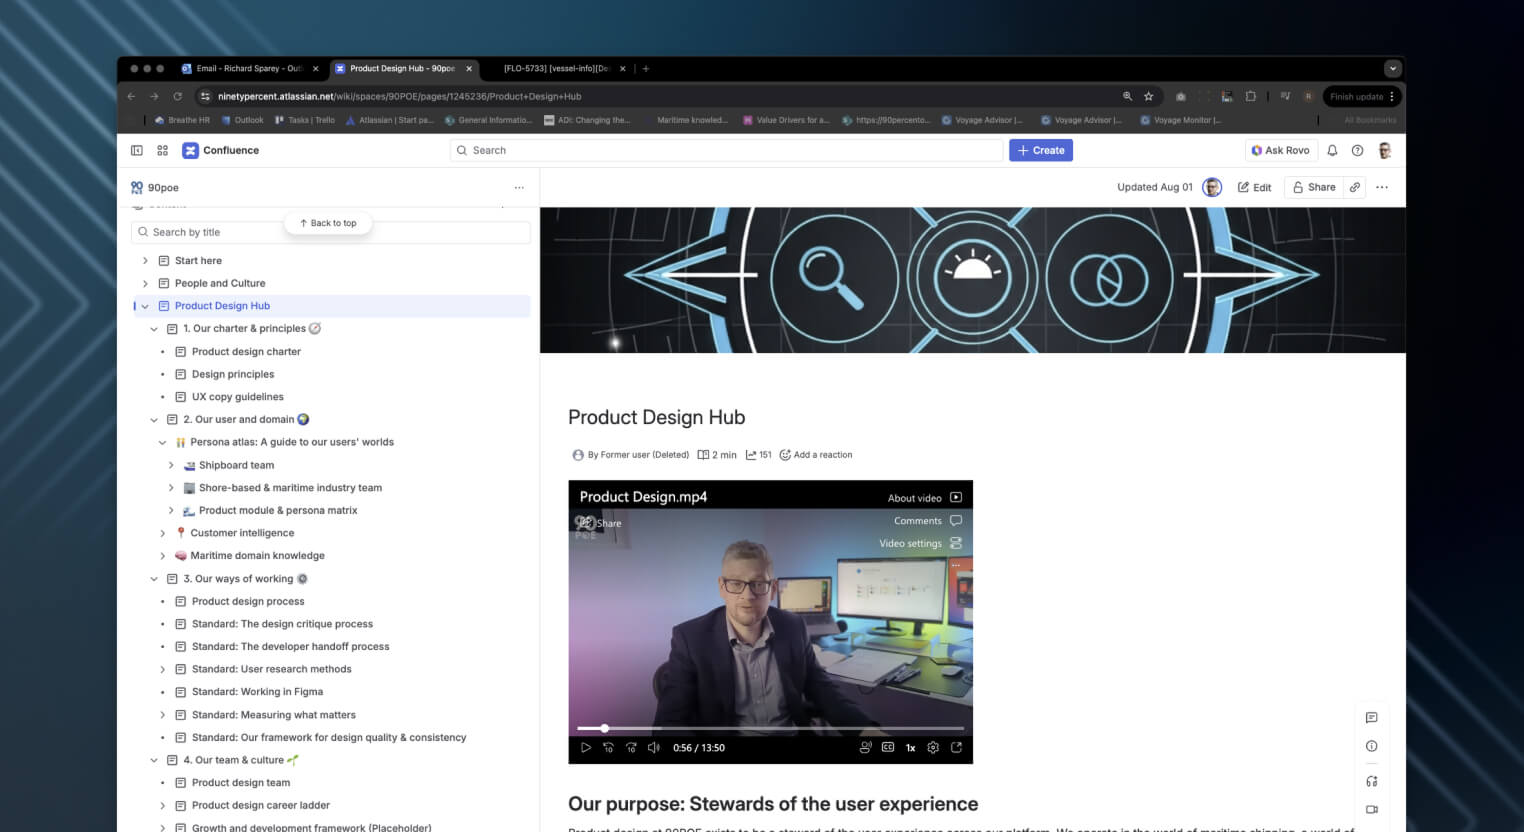This screenshot has width=1524, height=832.
Task: Mute the video with the speaker icon
Action: point(654,747)
